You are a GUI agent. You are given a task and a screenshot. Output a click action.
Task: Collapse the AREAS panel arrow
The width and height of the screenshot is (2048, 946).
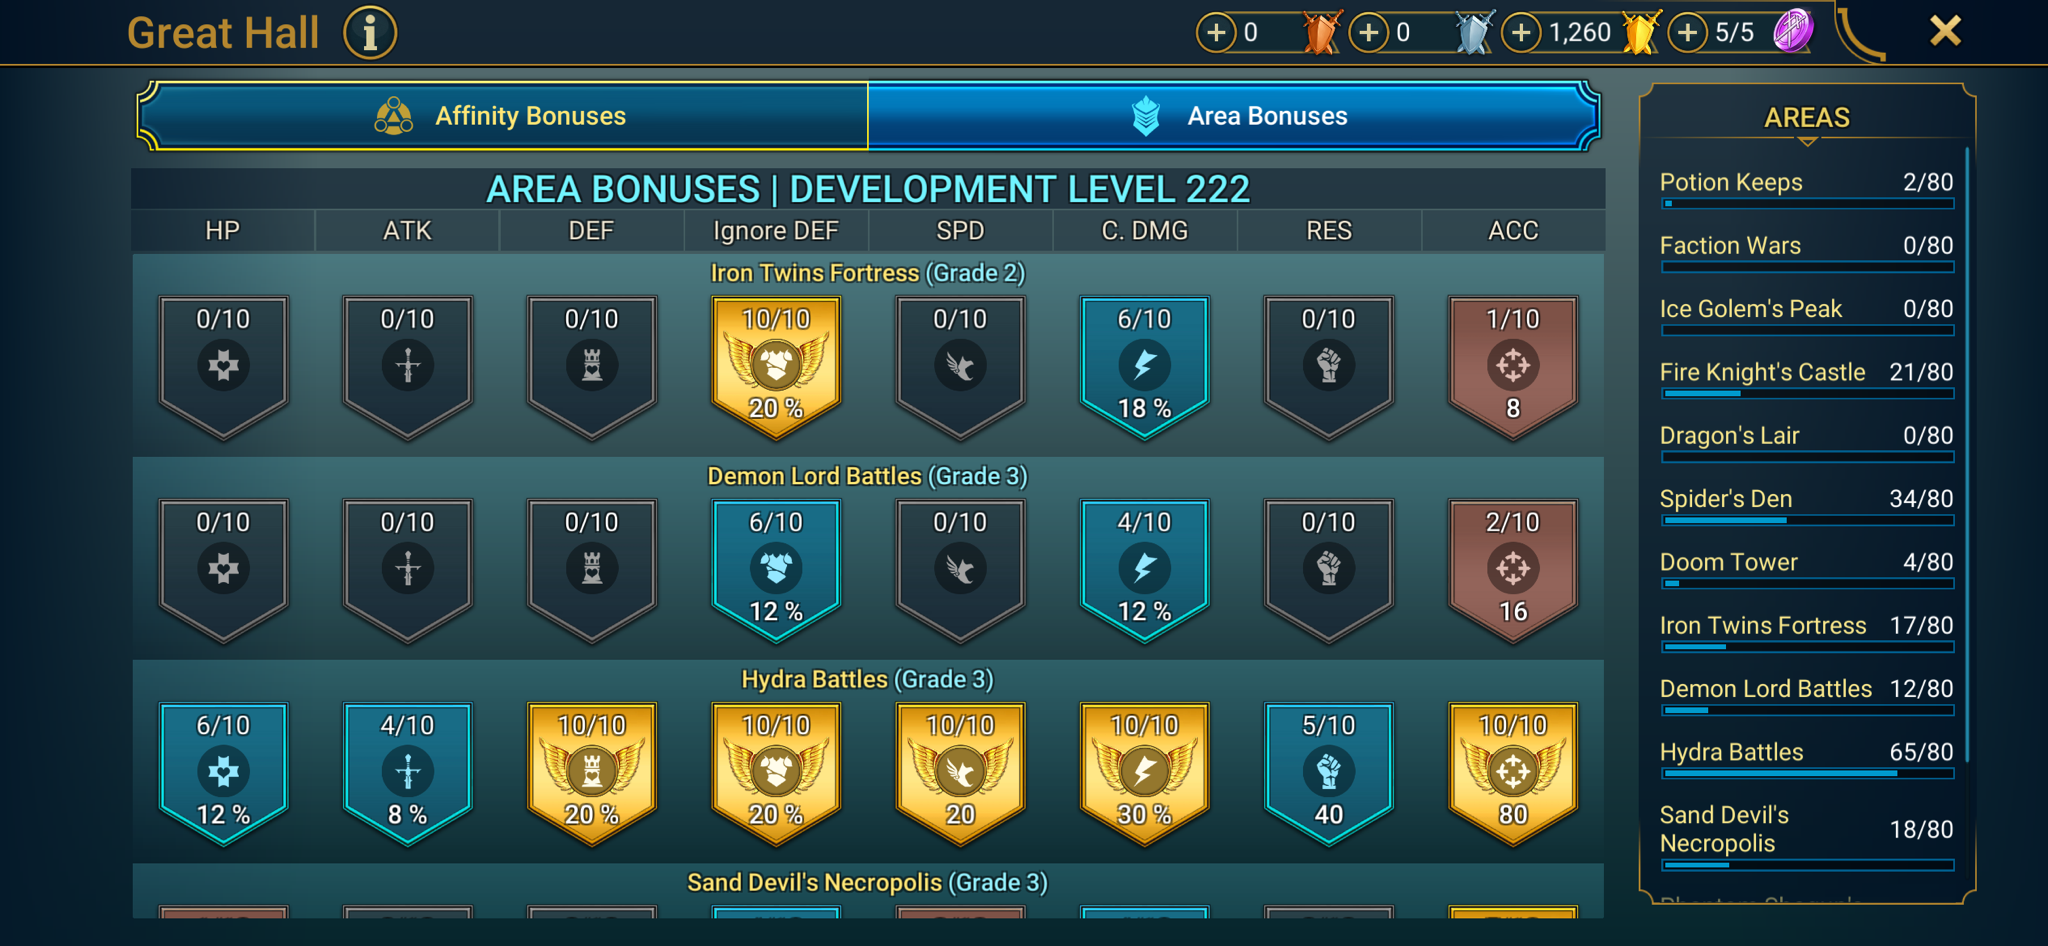click(1807, 142)
